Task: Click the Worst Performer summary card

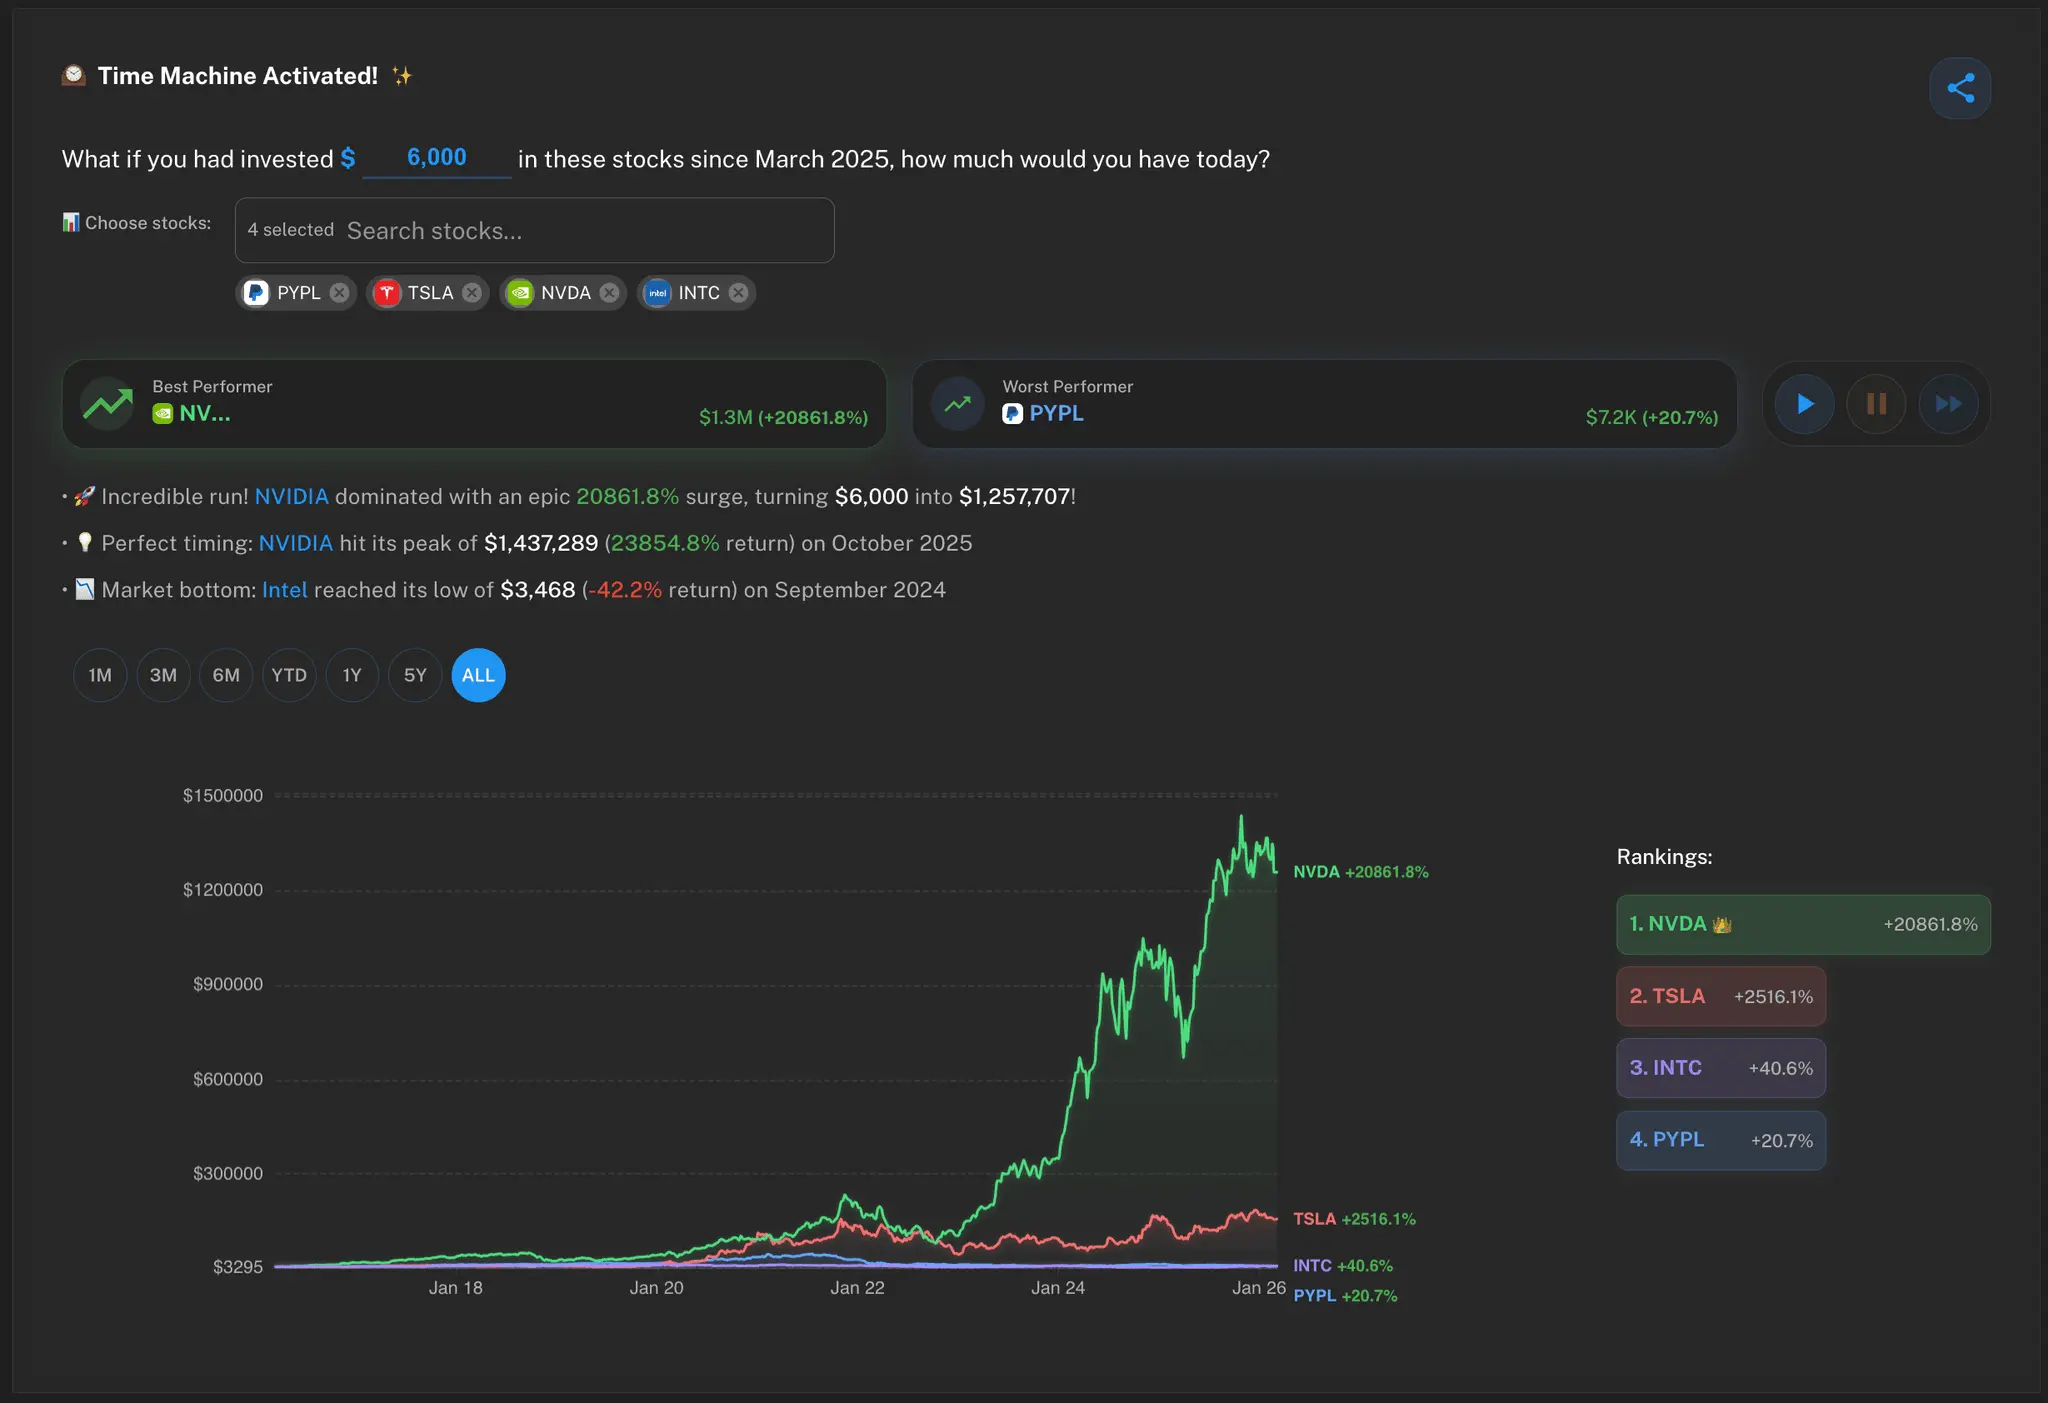Action: tap(1324, 404)
